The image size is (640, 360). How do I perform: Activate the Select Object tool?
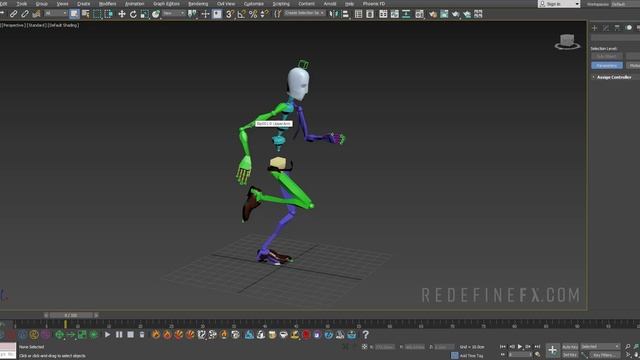(x=74, y=14)
